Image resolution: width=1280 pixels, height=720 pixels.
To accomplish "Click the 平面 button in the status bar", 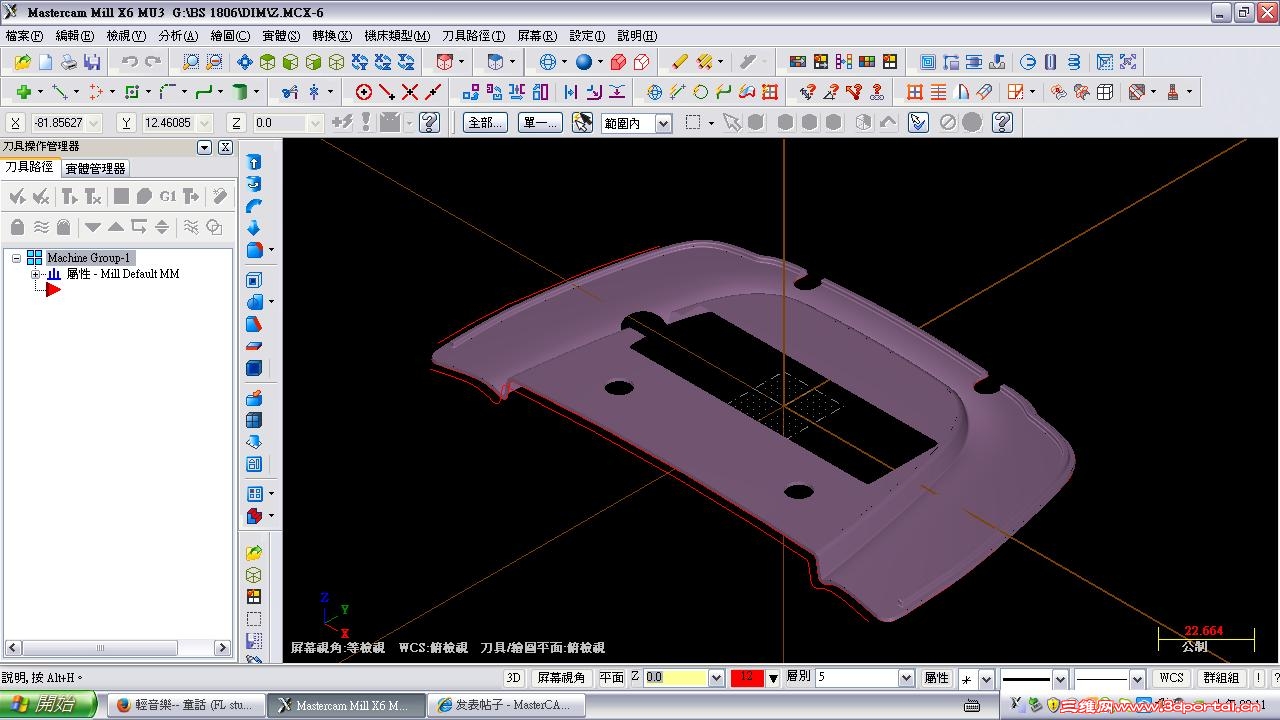I will tap(611, 677).
